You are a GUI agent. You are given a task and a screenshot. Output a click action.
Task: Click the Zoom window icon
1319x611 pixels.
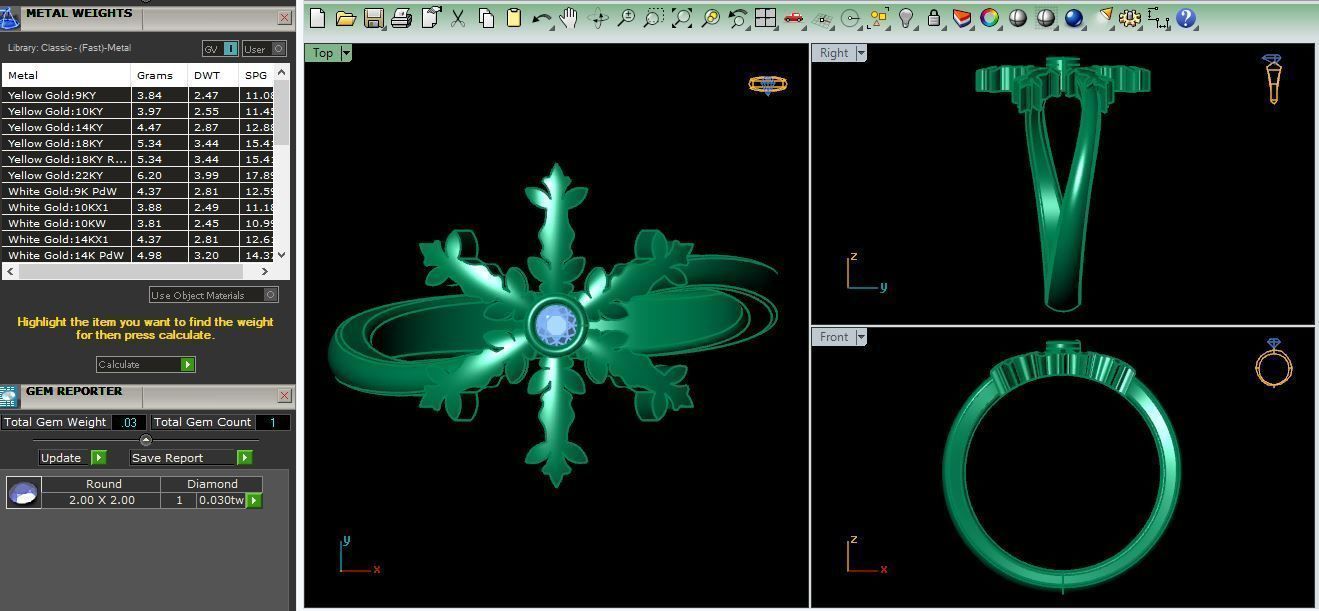pyautogui.click(x=653, y=18)
